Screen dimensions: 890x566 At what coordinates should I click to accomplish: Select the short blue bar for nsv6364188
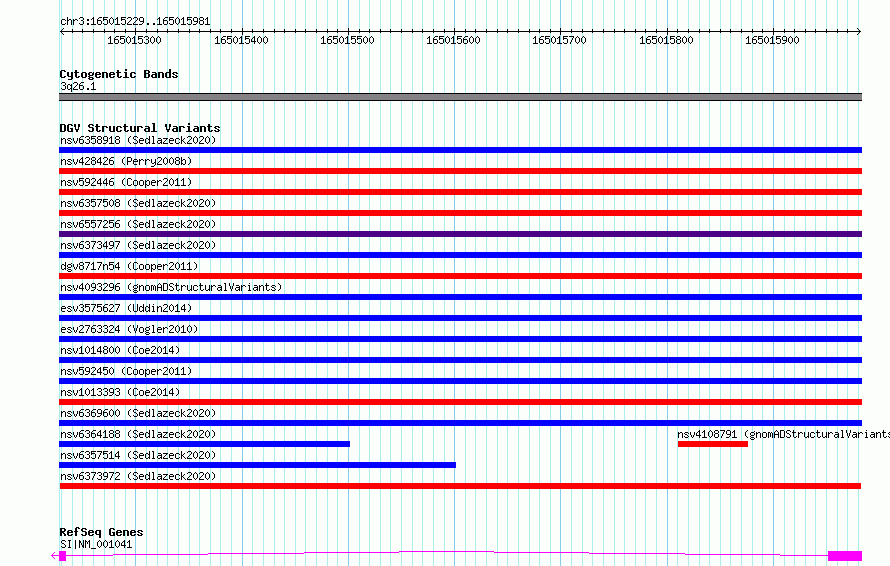204,444
